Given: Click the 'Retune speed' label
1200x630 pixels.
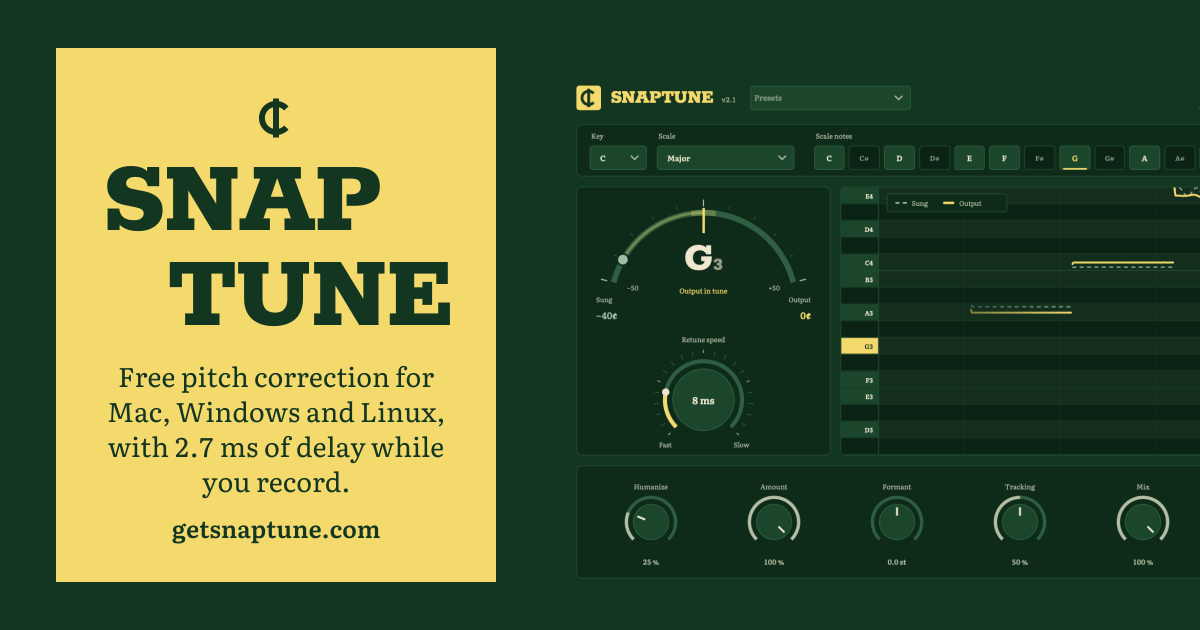Looking at the screenshot, I should click(703, 340).
